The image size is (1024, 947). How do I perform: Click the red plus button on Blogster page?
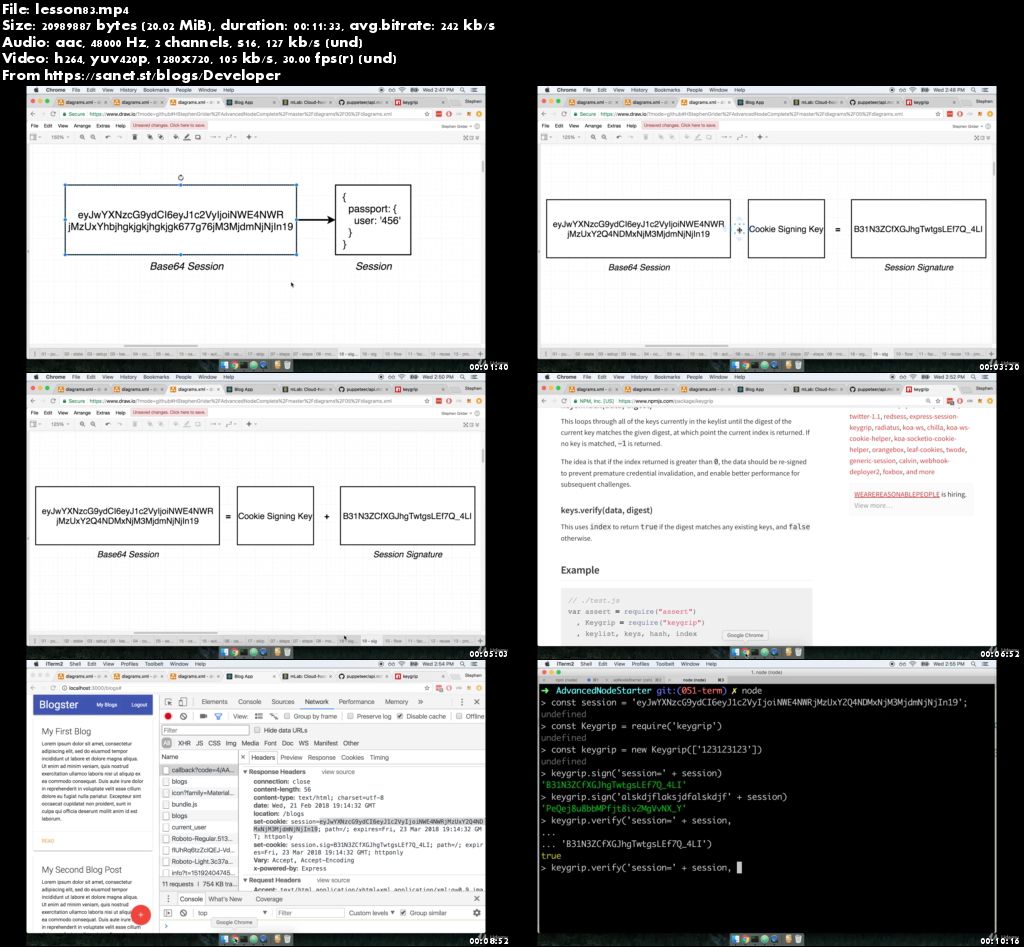click(140, 914)
